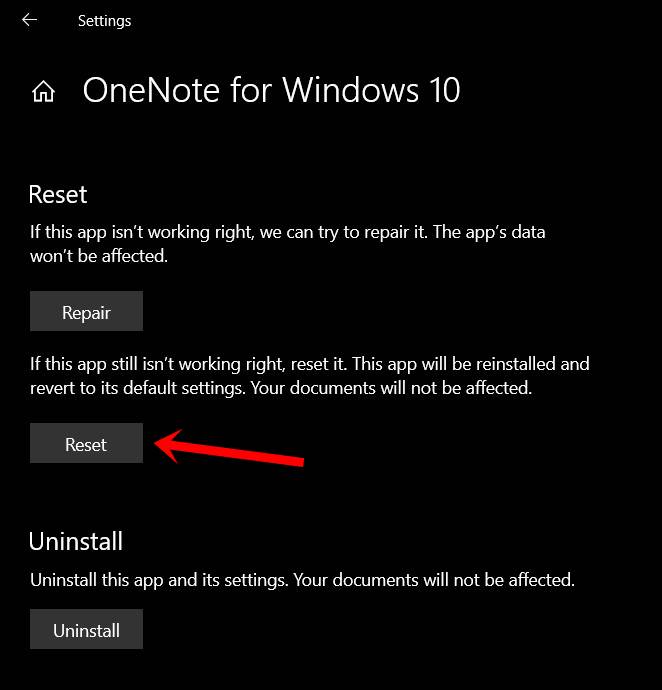Viewport: 662px width, 690px height.
Task: Open the Settings home icon
Action: click(x=43, y=92)
